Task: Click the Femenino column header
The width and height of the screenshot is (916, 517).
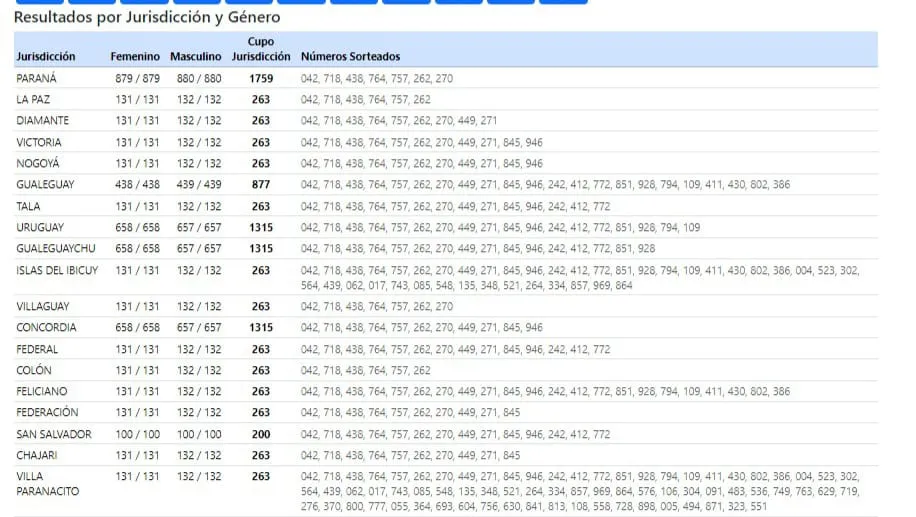Action: (135, 57)
